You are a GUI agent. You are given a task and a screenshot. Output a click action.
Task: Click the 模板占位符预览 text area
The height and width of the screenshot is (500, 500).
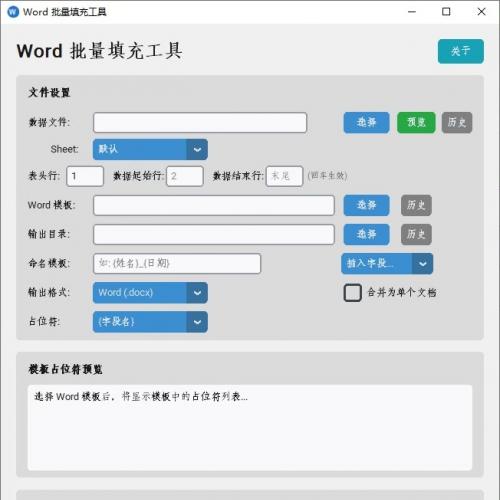click(250, 428)
